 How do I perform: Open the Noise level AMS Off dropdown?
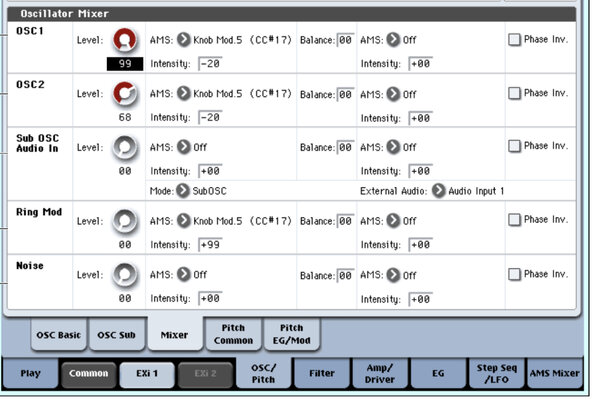pyautogui.click(x=184, y=274)
